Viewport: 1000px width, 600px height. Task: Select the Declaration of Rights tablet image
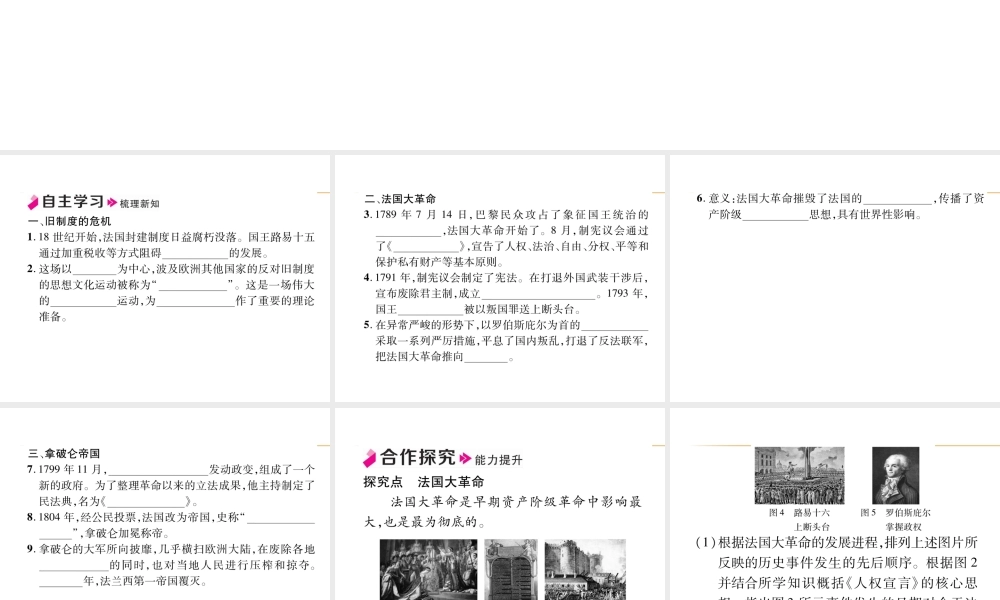510,570
